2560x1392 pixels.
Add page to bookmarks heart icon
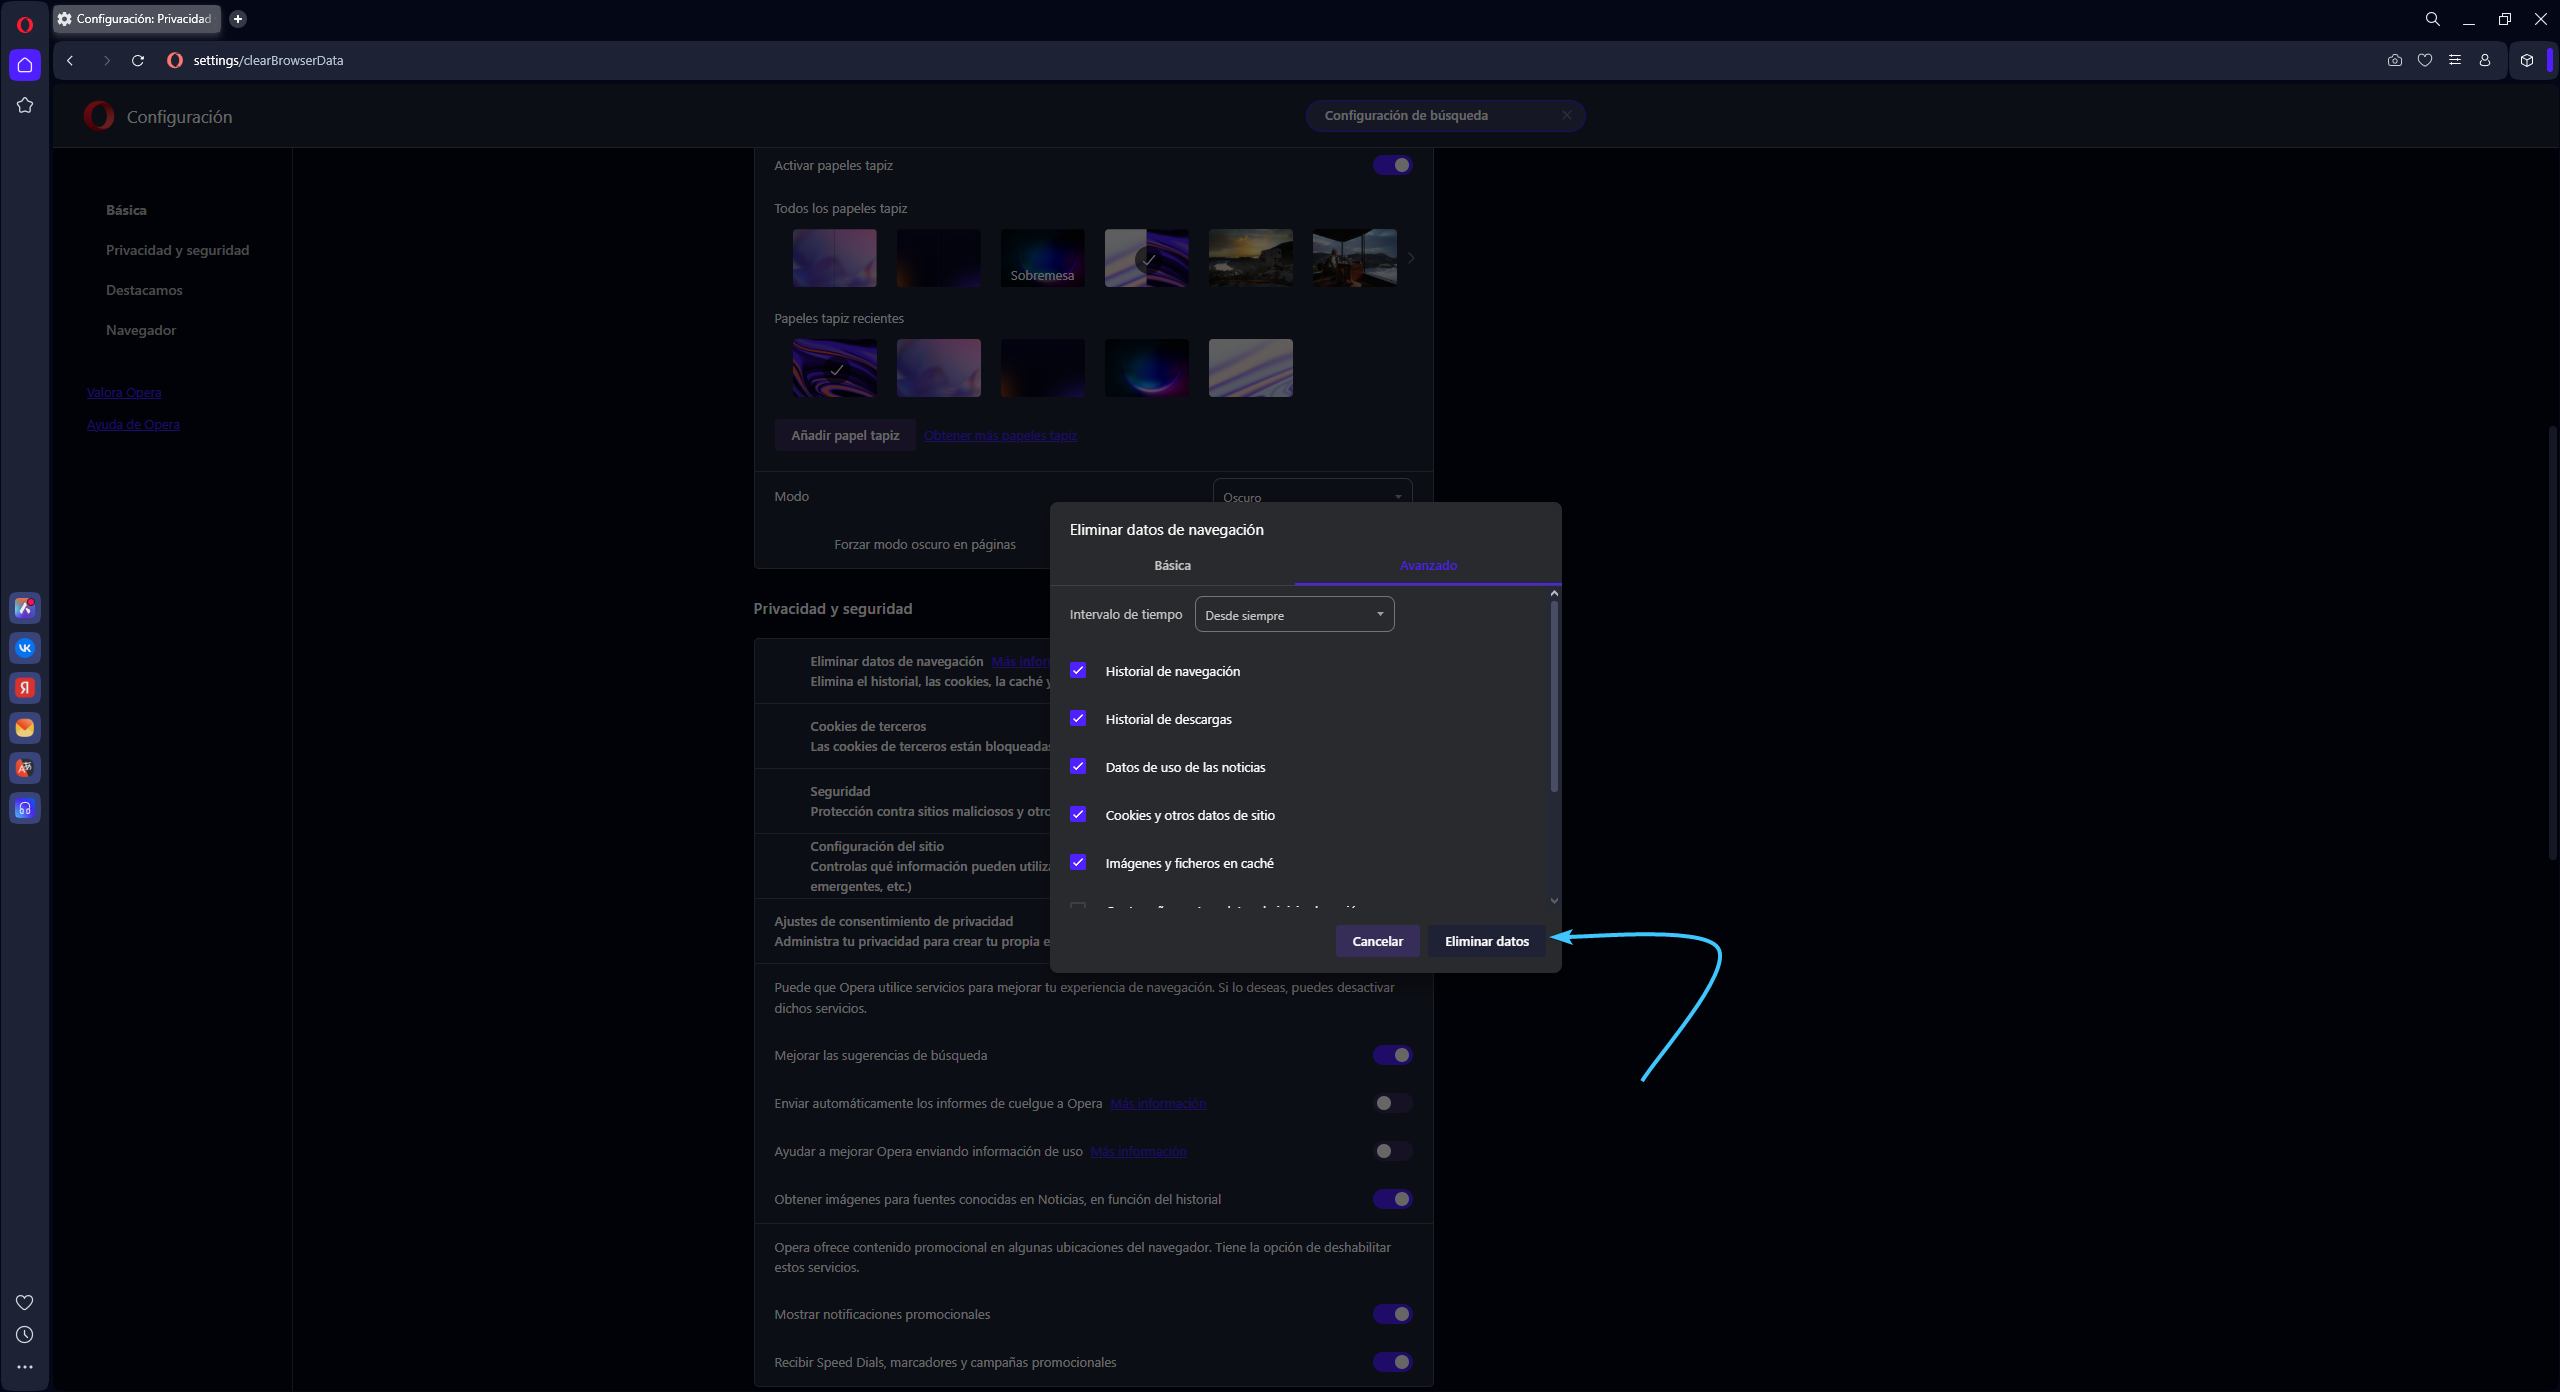[x=2425, y=60]
